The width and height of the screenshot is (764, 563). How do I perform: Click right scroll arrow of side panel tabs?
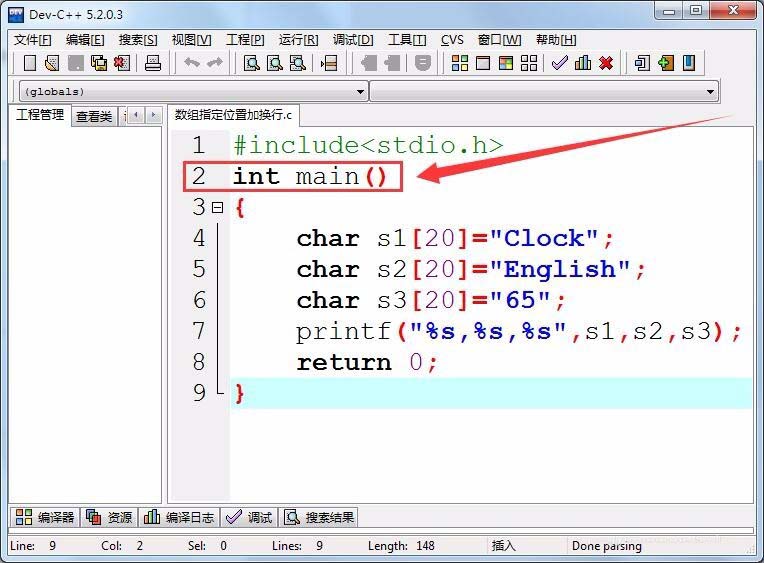point(153,116)
